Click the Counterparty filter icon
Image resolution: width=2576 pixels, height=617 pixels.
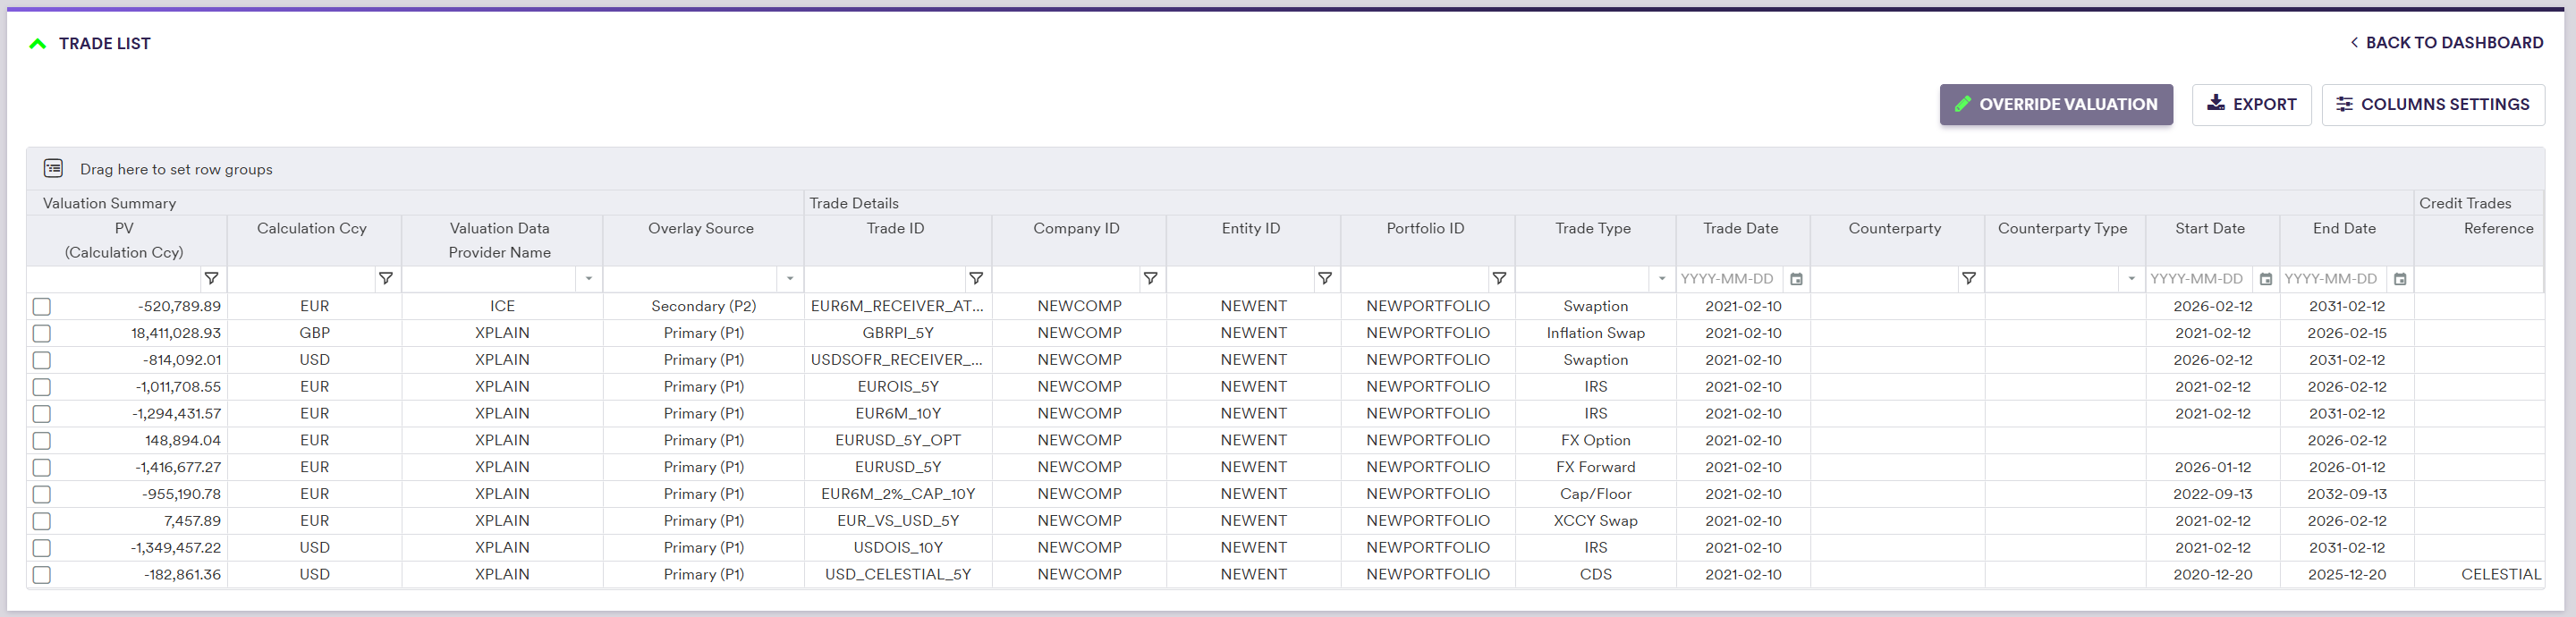coord(1968,279)
